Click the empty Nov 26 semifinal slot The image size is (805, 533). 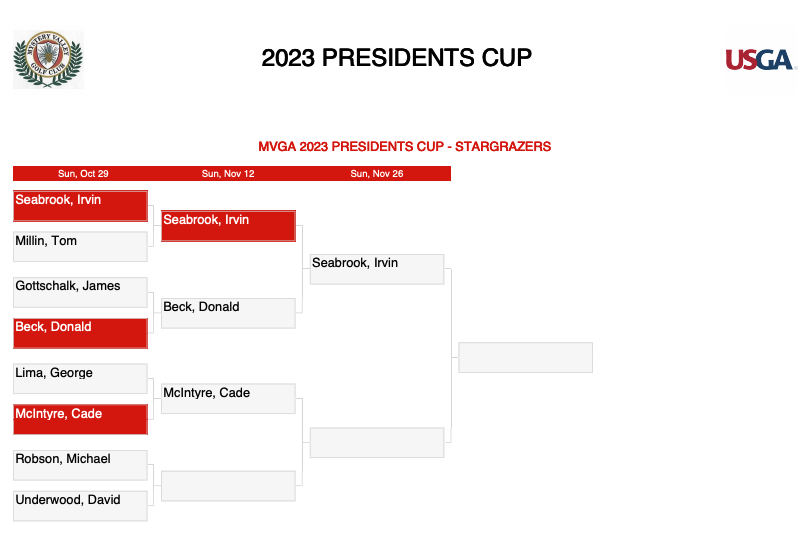[377, 442]
